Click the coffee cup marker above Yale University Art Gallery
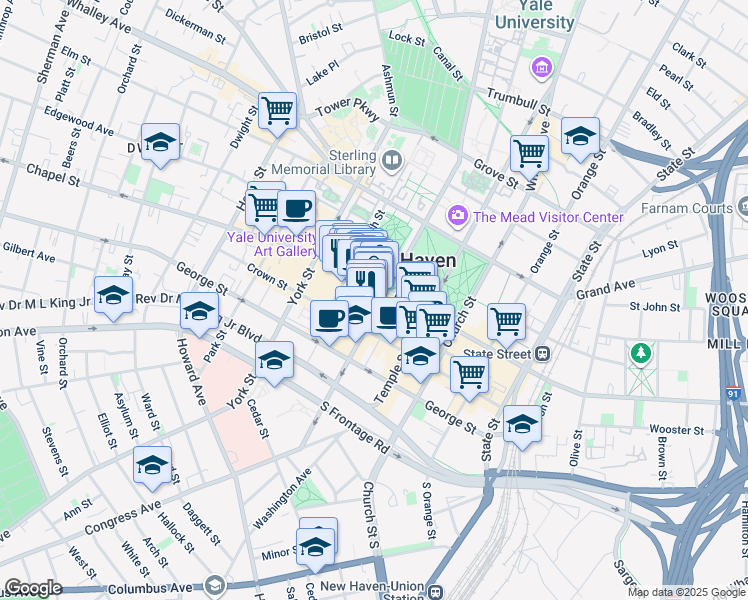748x600 pixels. click(296, 210)
